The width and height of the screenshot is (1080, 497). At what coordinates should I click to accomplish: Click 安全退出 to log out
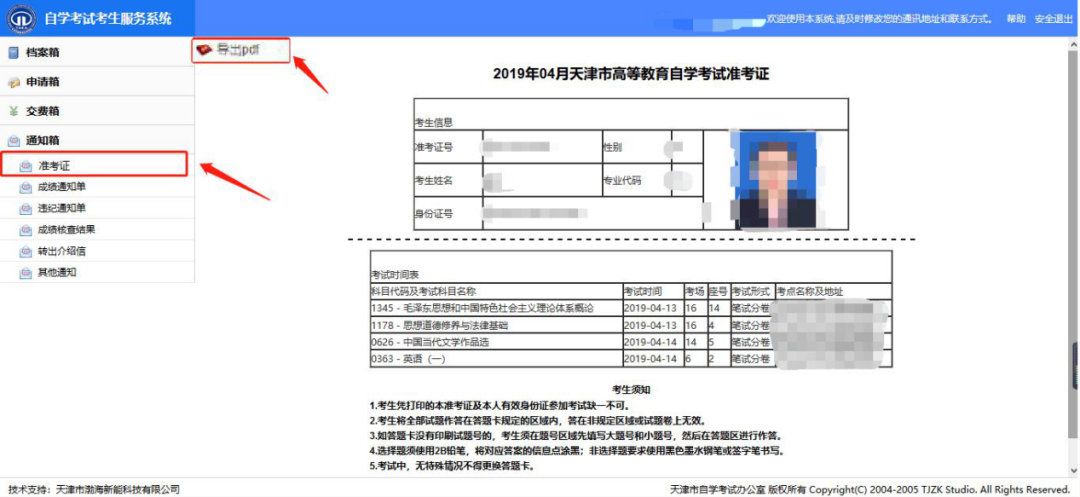[1053, 19]
